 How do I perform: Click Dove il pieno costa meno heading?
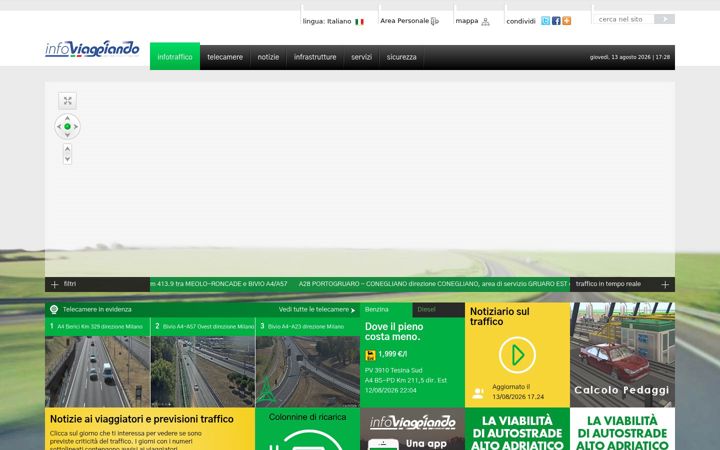(x=394, y=332)
